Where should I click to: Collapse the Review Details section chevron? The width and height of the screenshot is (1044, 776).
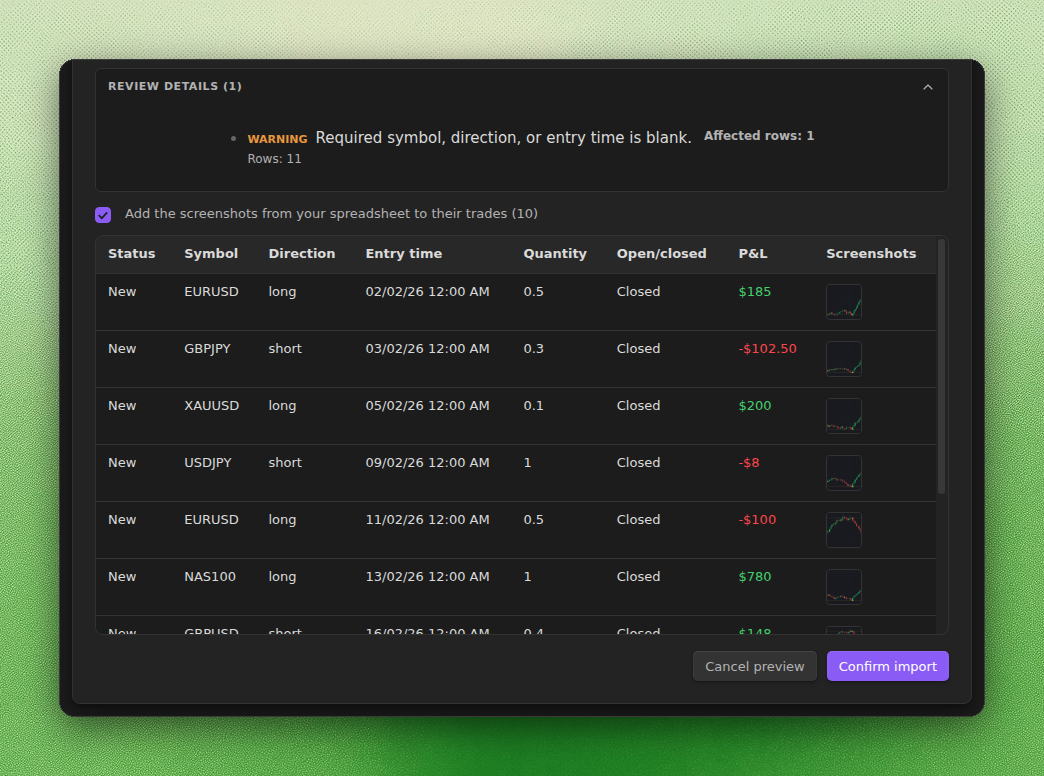[x=927, y=87]
